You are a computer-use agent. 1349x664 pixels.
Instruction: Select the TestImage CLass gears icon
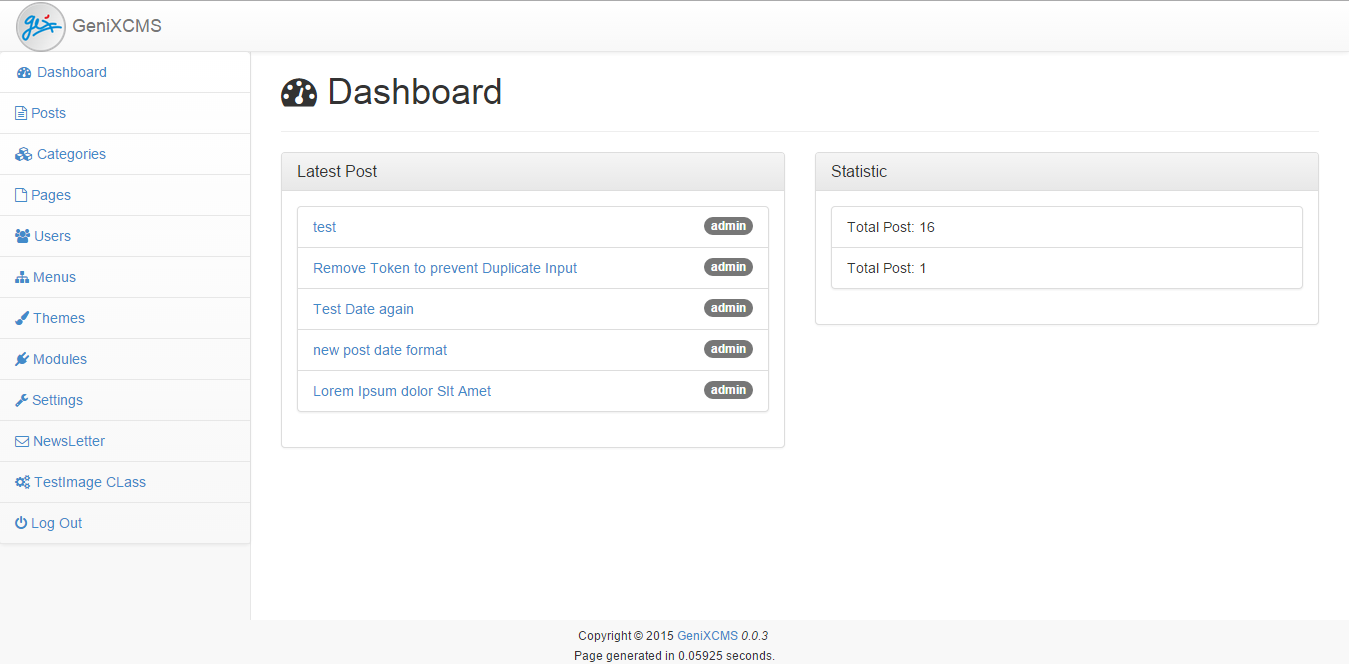point(20,481)
